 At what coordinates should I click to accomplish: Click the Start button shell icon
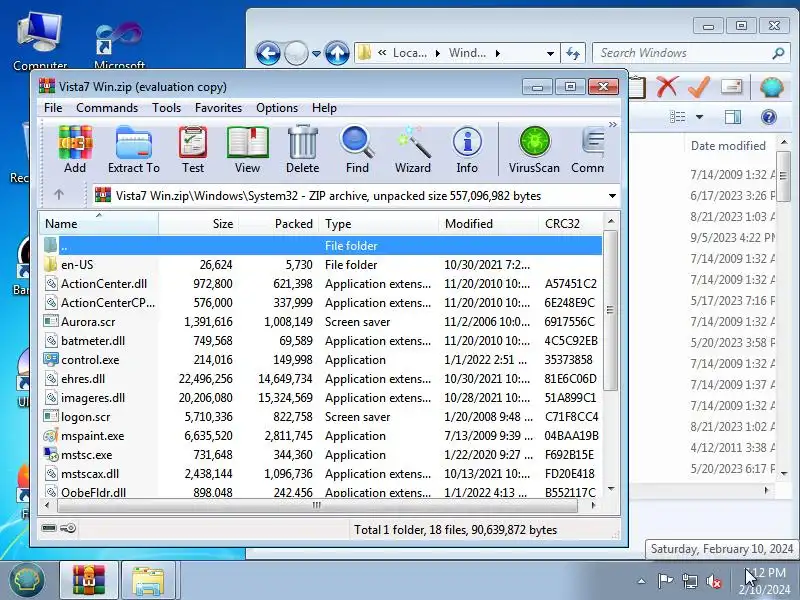pyautogui.click(x=27, y=580)
